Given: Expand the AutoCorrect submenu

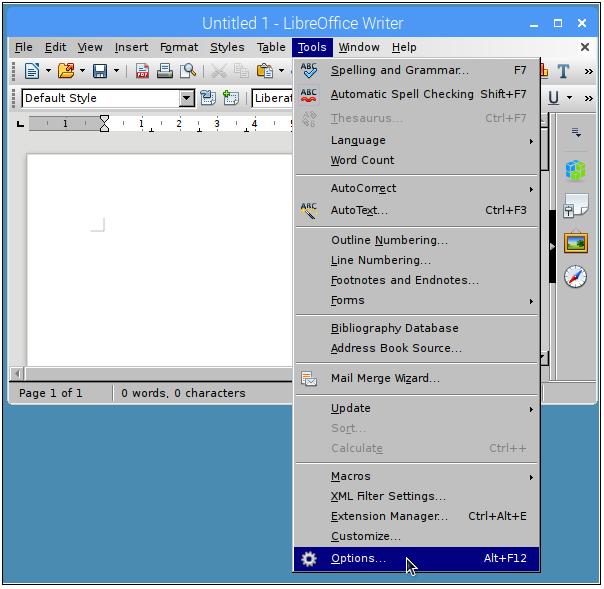Looking at the screenshot, I should pos(416,188).
